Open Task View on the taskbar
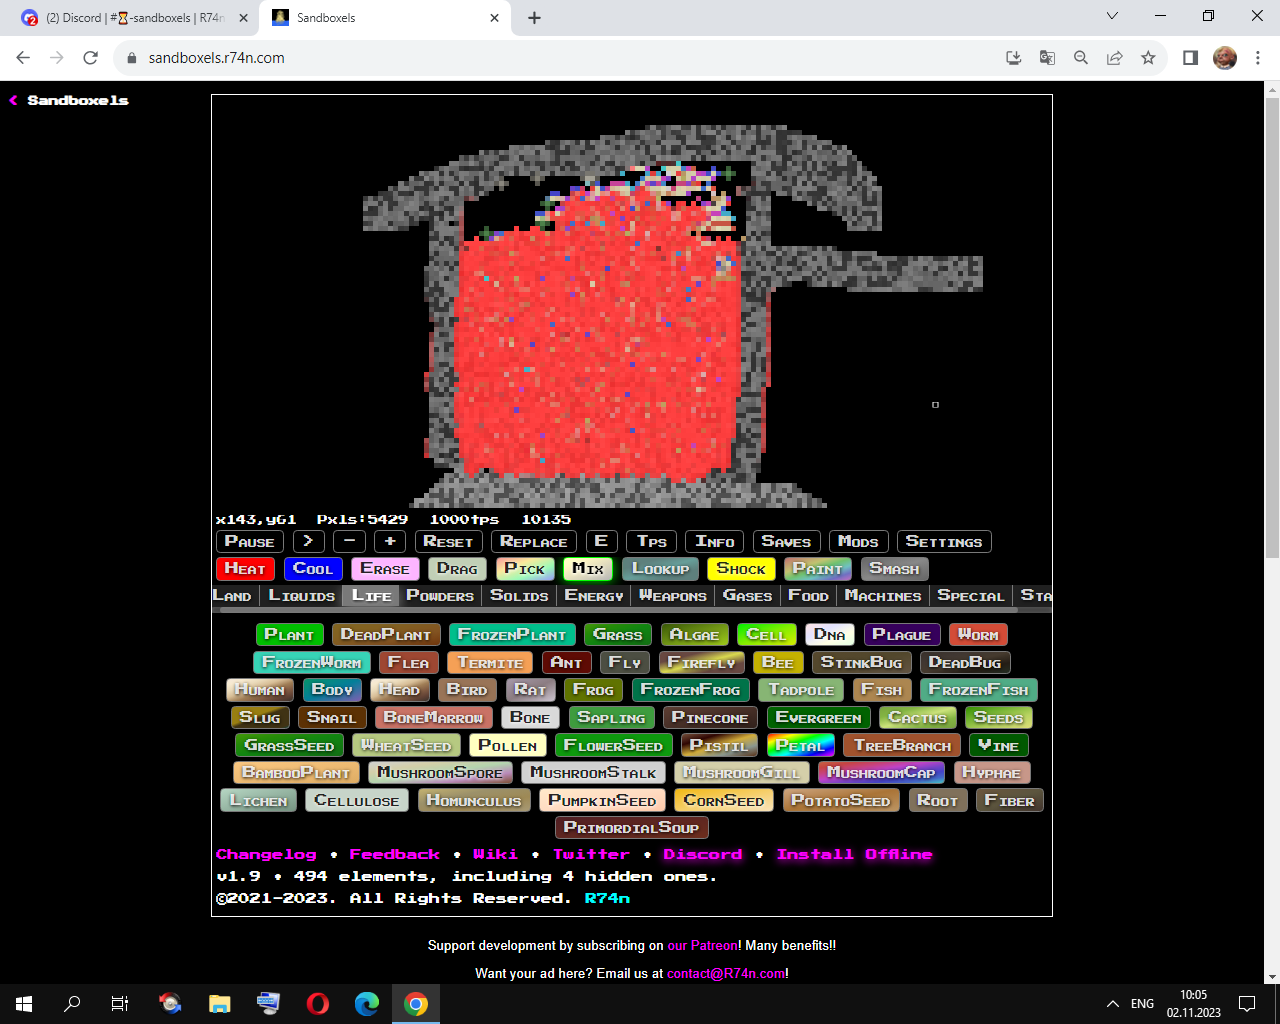 [x=120, y=1004]
